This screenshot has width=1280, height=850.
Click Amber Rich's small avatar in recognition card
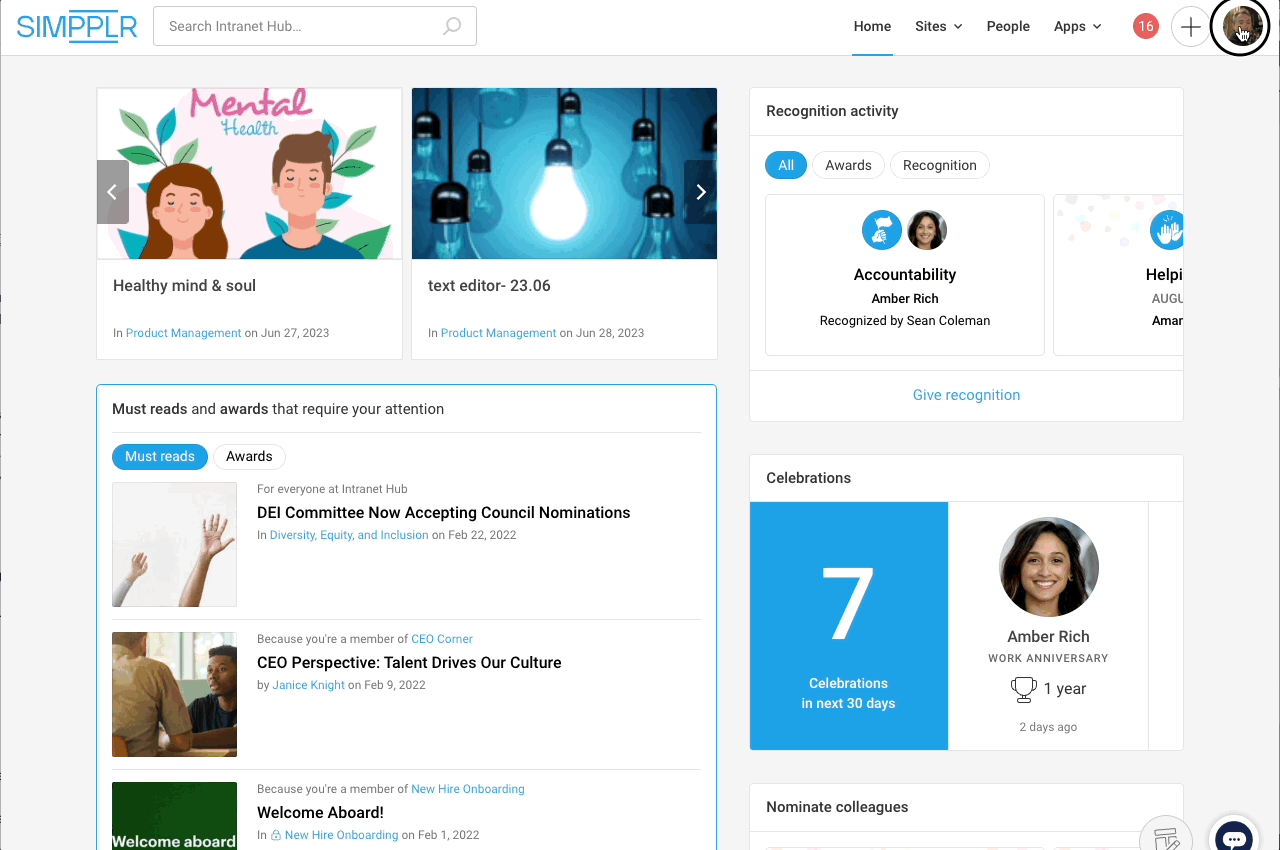927,230
